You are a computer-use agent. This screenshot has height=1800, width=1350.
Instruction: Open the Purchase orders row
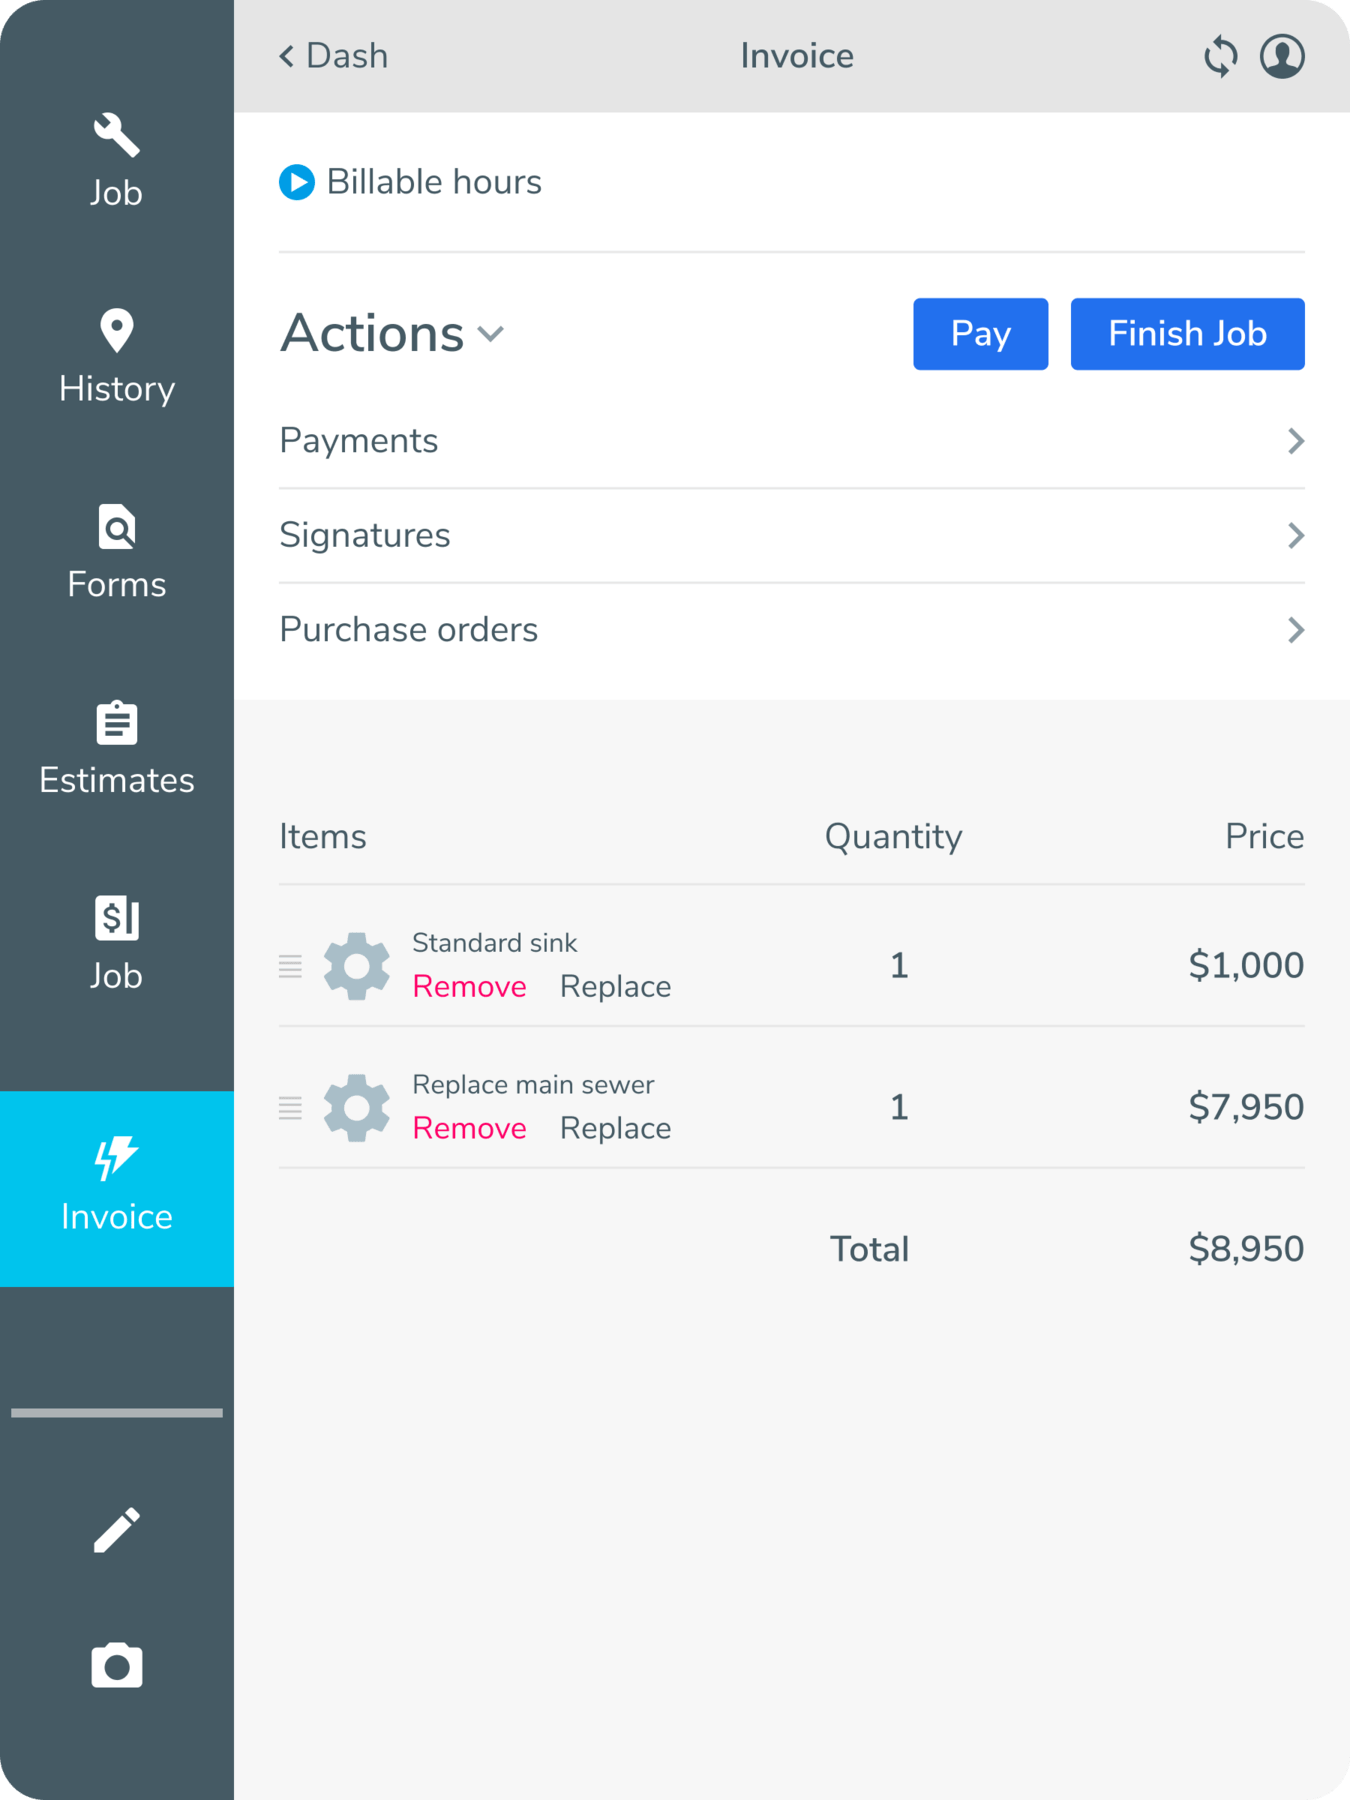(x=792, y=630)
